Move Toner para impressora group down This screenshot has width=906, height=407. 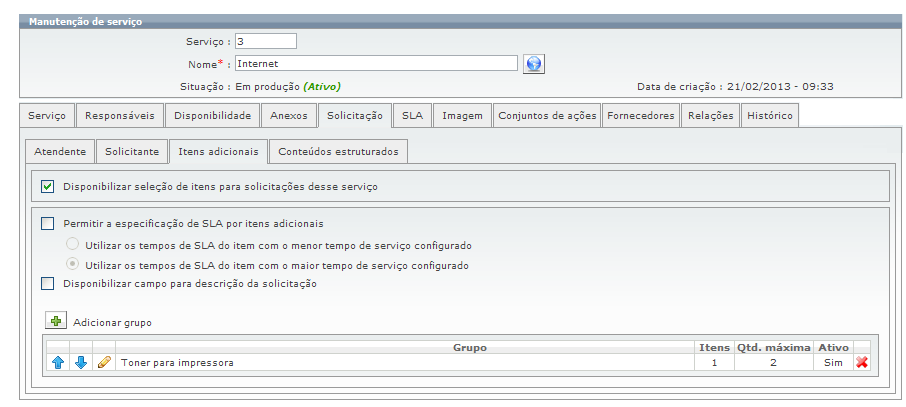click(81, 363)
